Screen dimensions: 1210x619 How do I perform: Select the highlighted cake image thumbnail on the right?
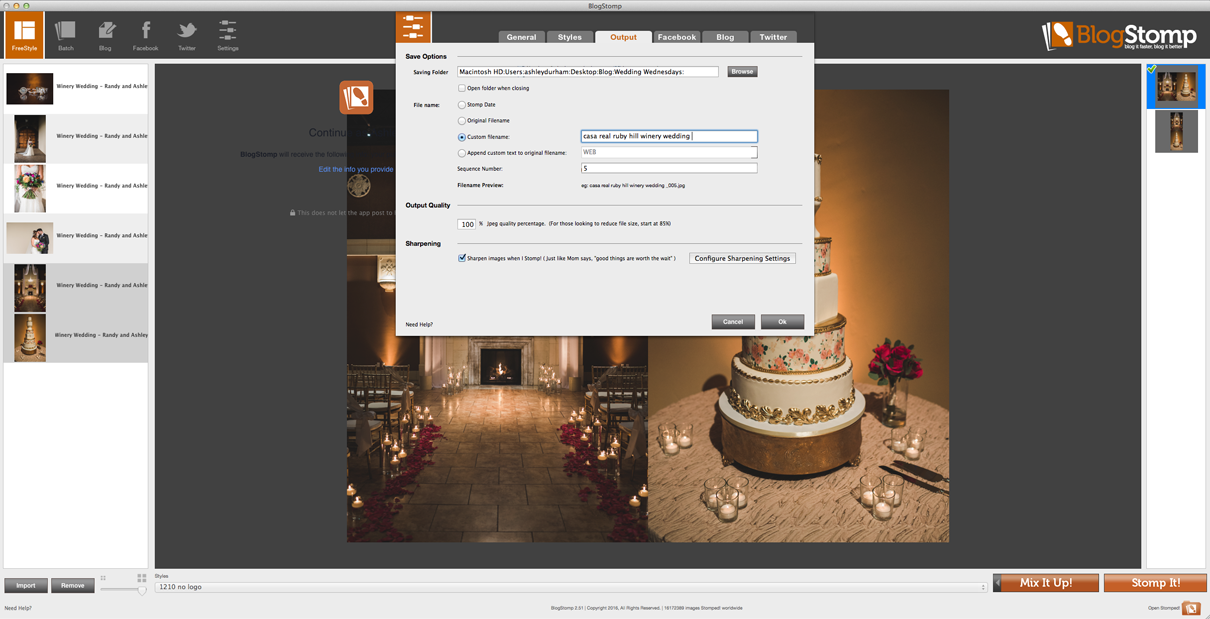(1176, 86)
